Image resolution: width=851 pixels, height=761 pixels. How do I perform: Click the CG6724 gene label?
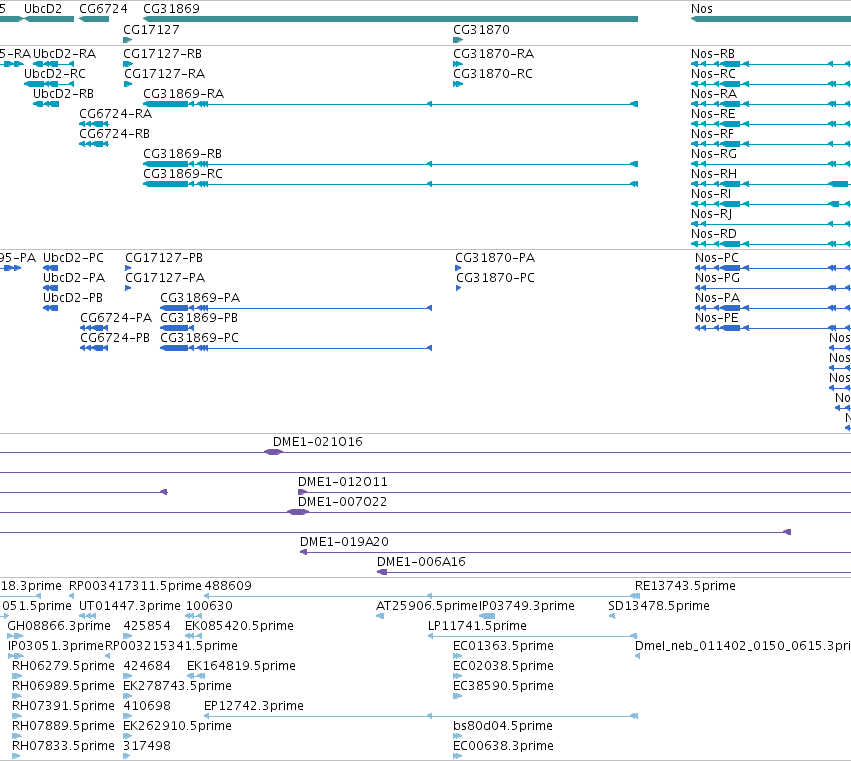[103, 9]
